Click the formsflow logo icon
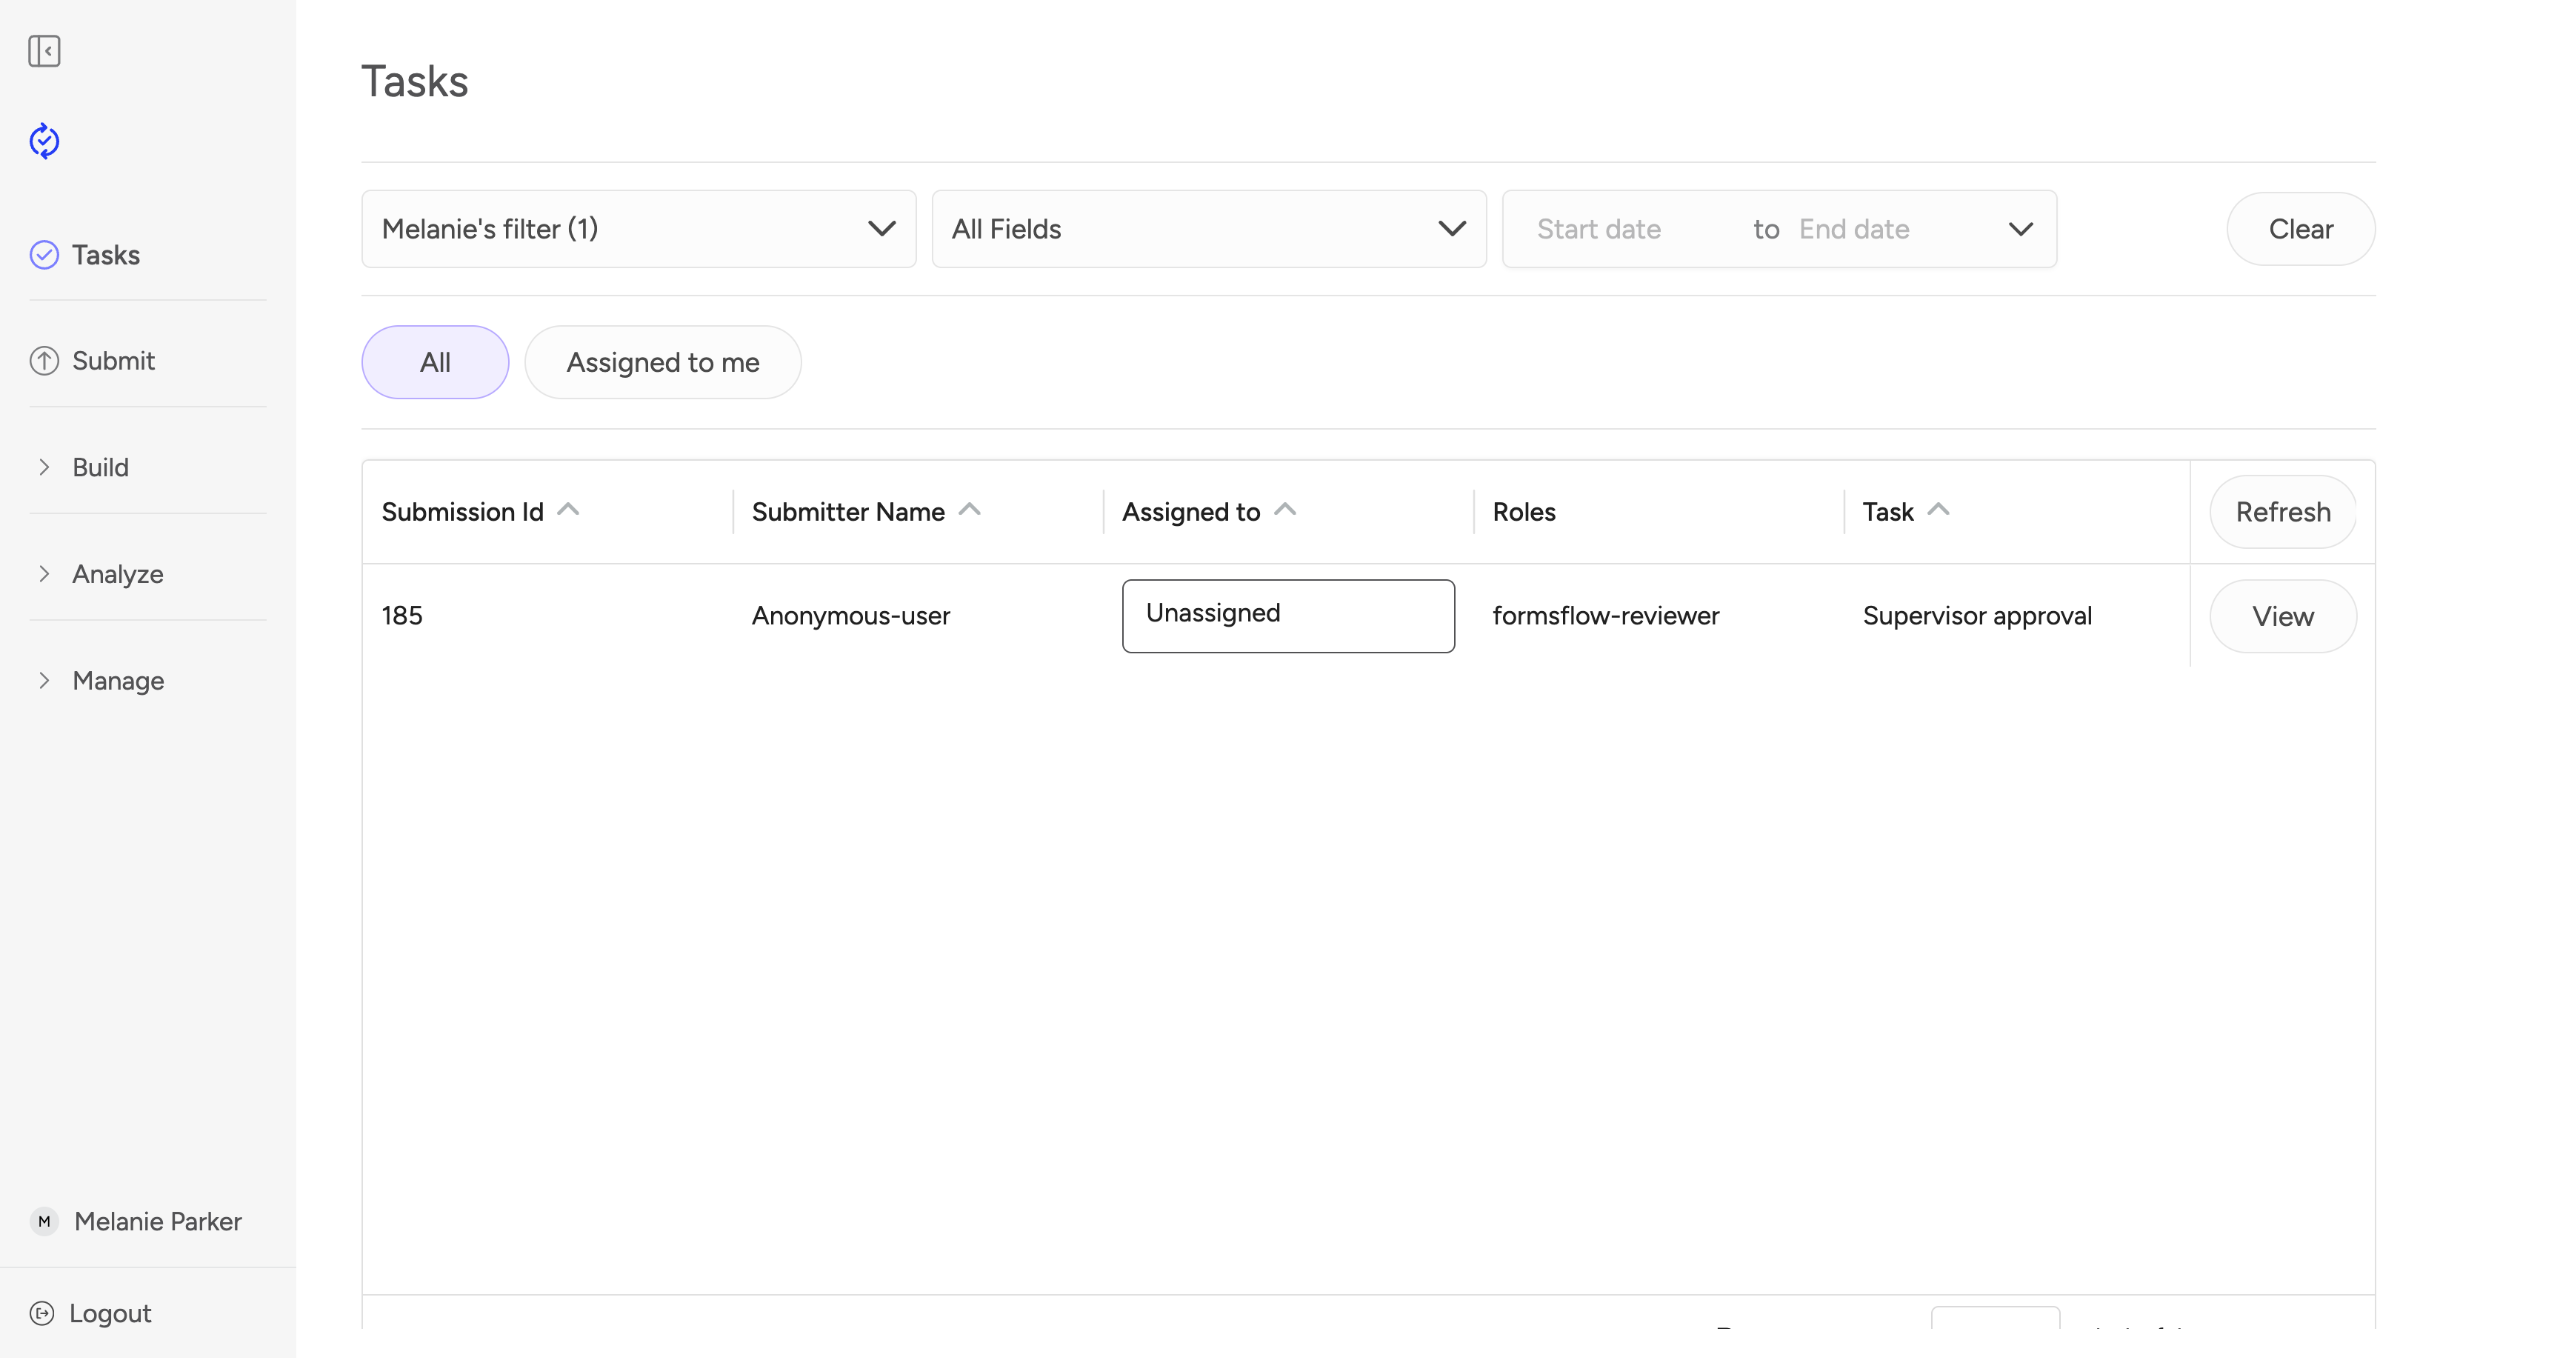The image size is (2560, 1358). pos(44,141)
